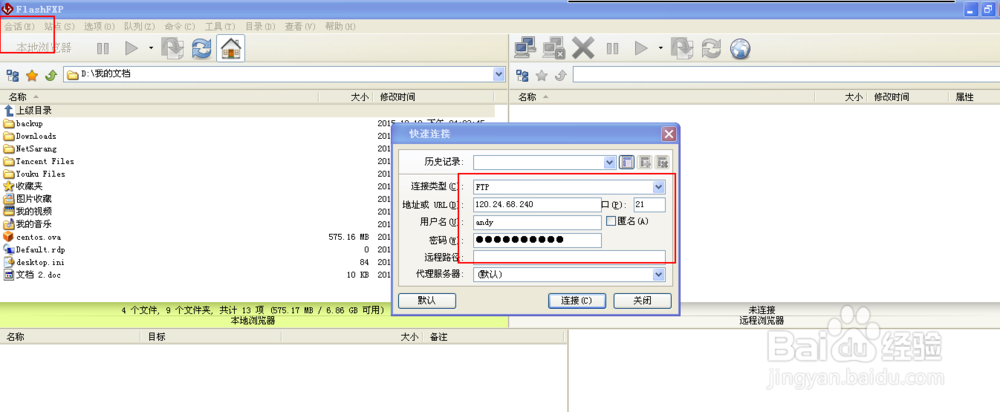Click the remote pane pause icon
The image size is (1000, 412).
click(x=612, y=48)
